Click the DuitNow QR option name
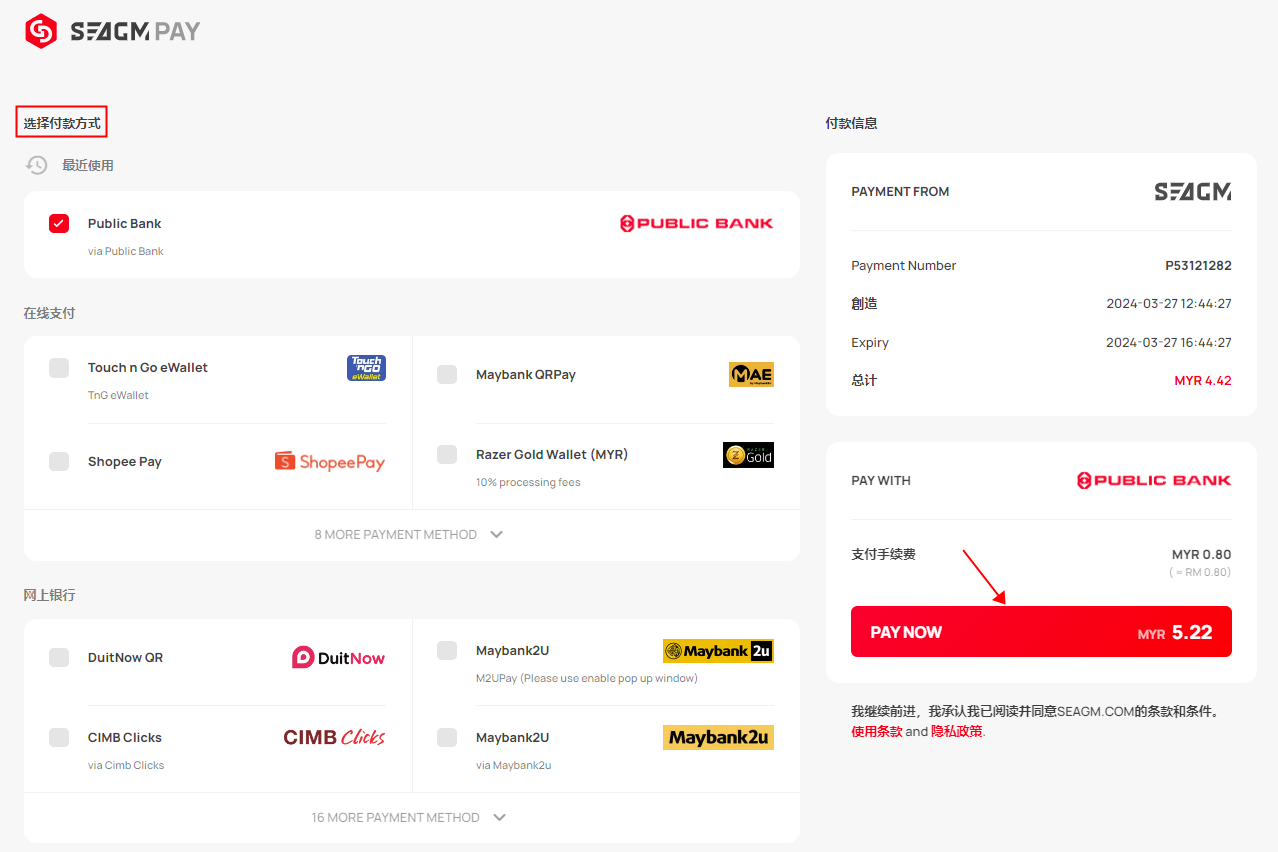This screenshot has width=1278, height=852. 125,657
